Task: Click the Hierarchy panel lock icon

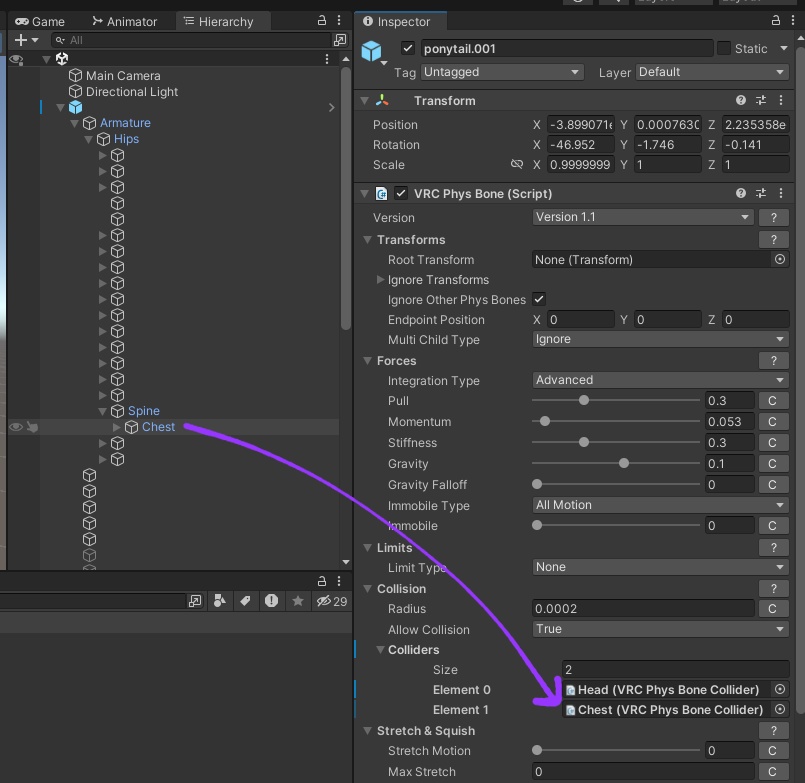Action: [x=322, y=21]
